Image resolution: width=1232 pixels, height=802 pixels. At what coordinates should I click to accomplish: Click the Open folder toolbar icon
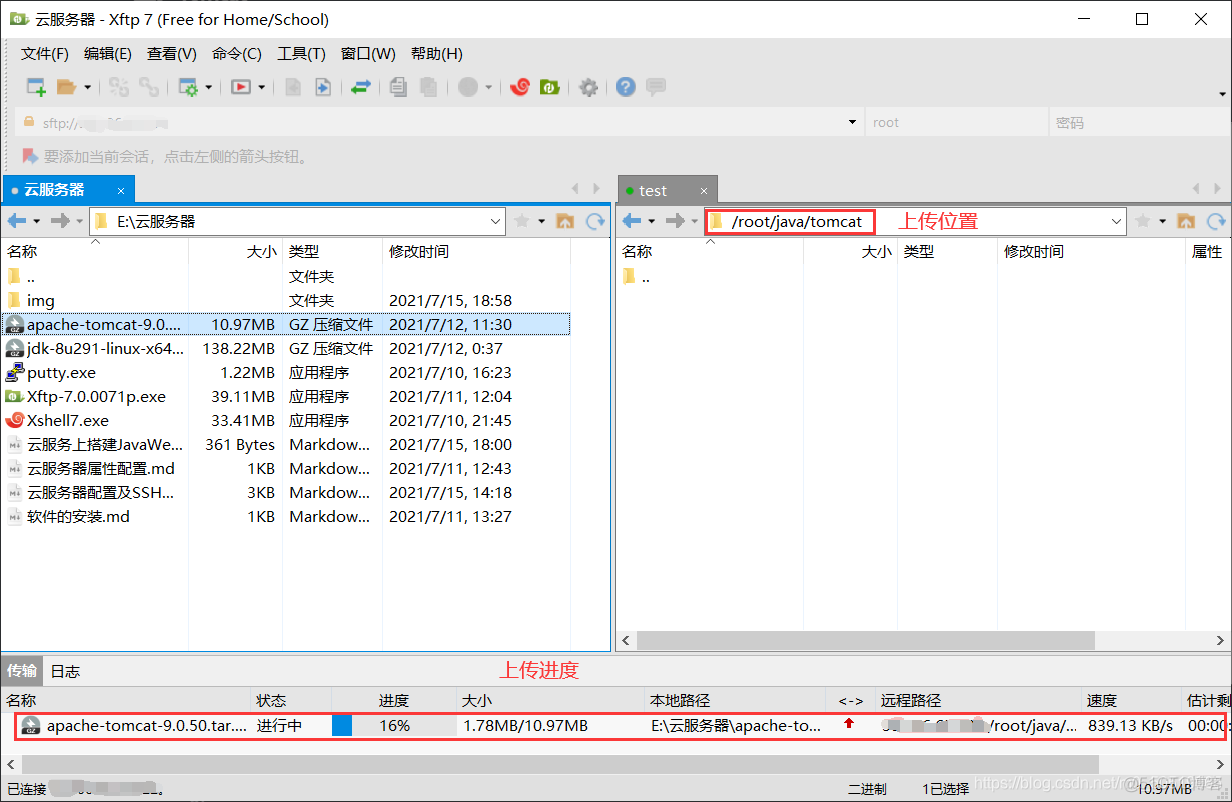pyautogui.click(x=66, y=87)
